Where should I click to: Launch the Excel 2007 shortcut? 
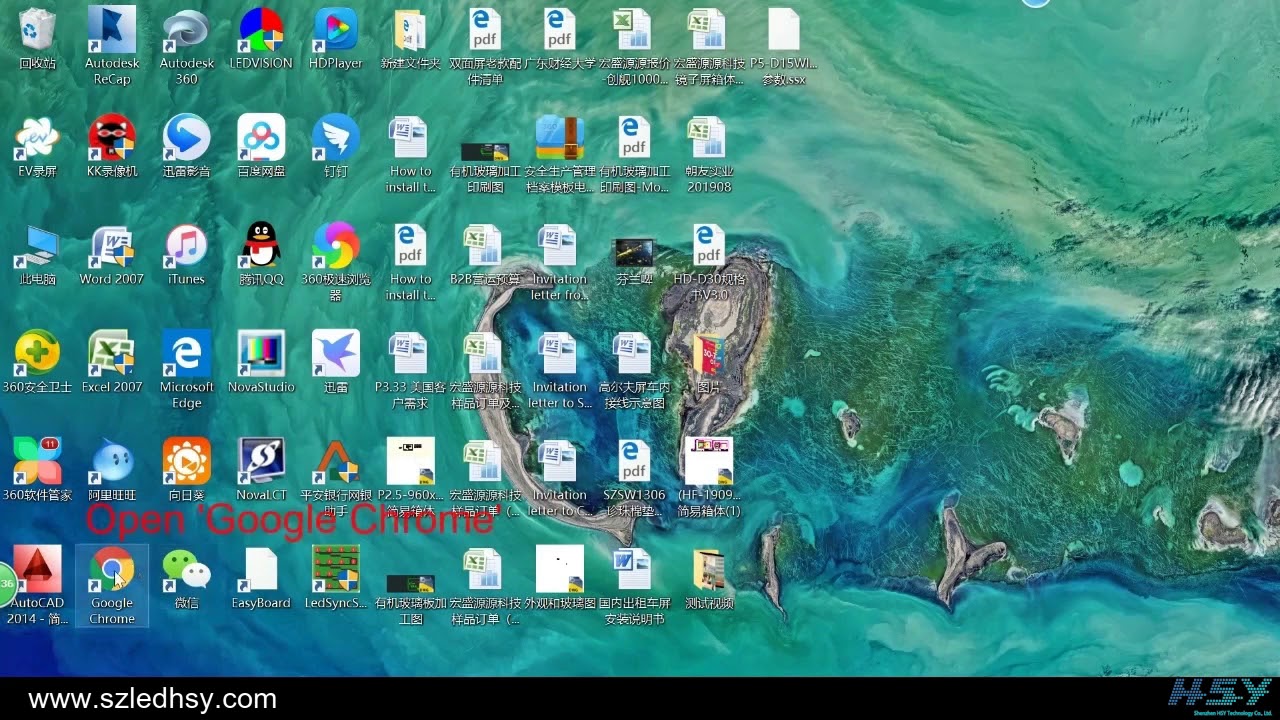(112, 364)
